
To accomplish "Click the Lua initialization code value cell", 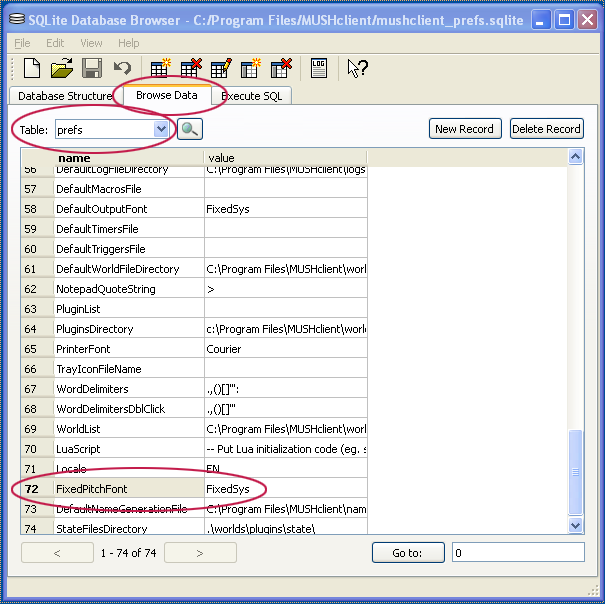I will click(x=286, y=449).
